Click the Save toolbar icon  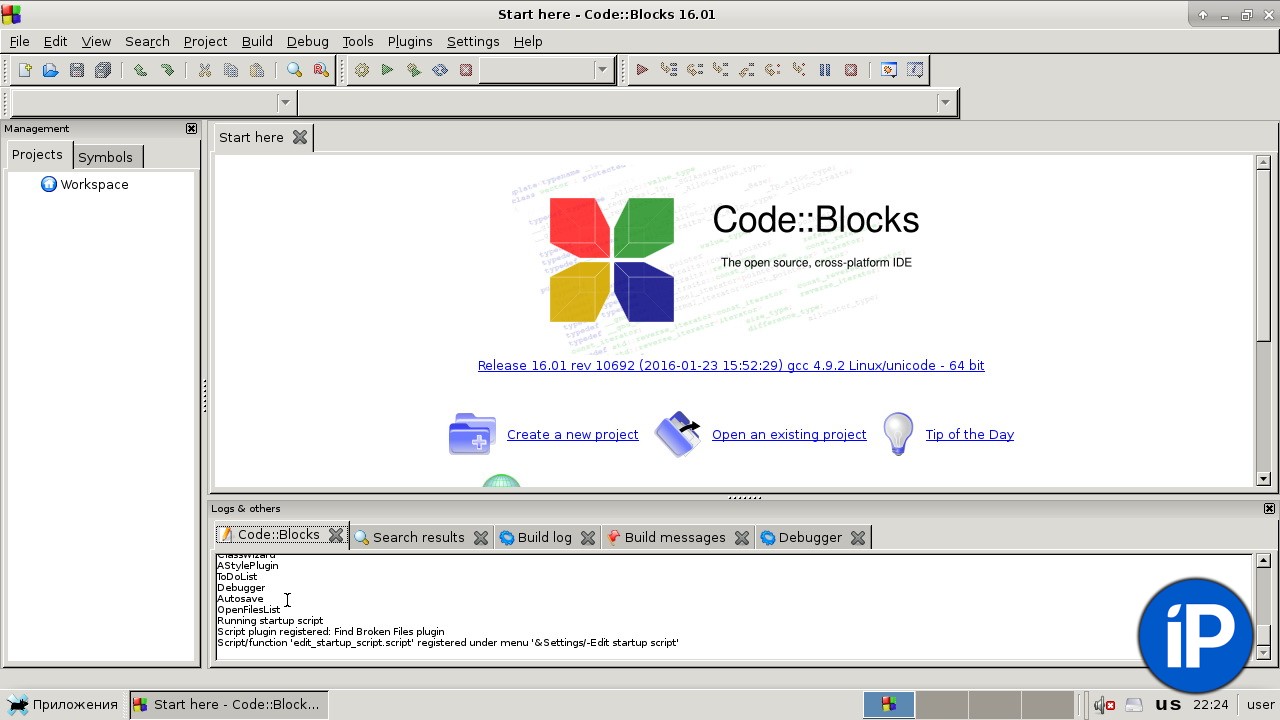point(76,70)
